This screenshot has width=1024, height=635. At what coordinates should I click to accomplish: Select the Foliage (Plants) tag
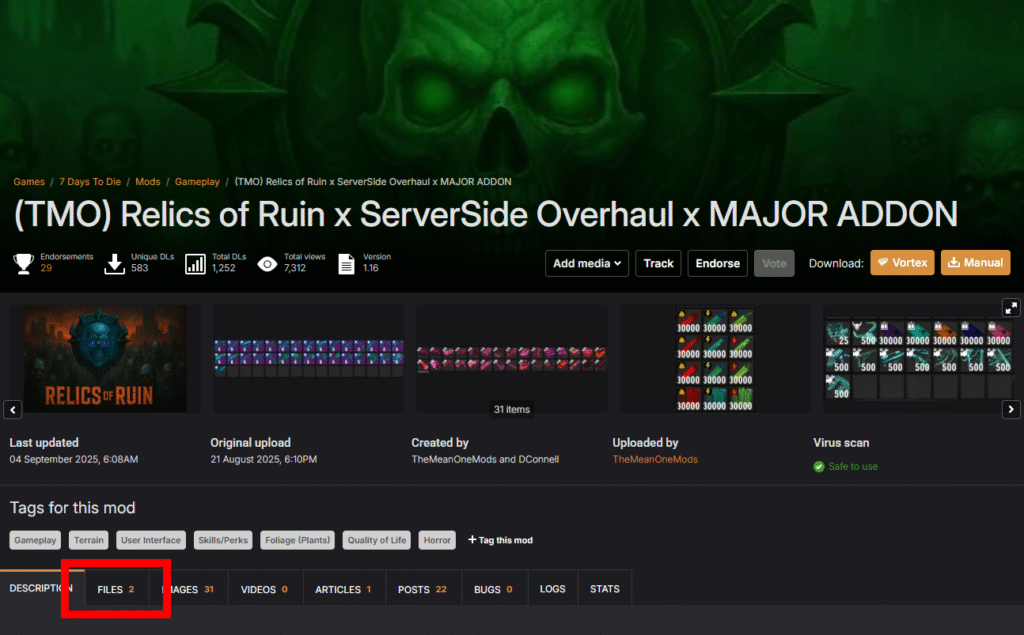pyautogui.click(x=298, y=540)
